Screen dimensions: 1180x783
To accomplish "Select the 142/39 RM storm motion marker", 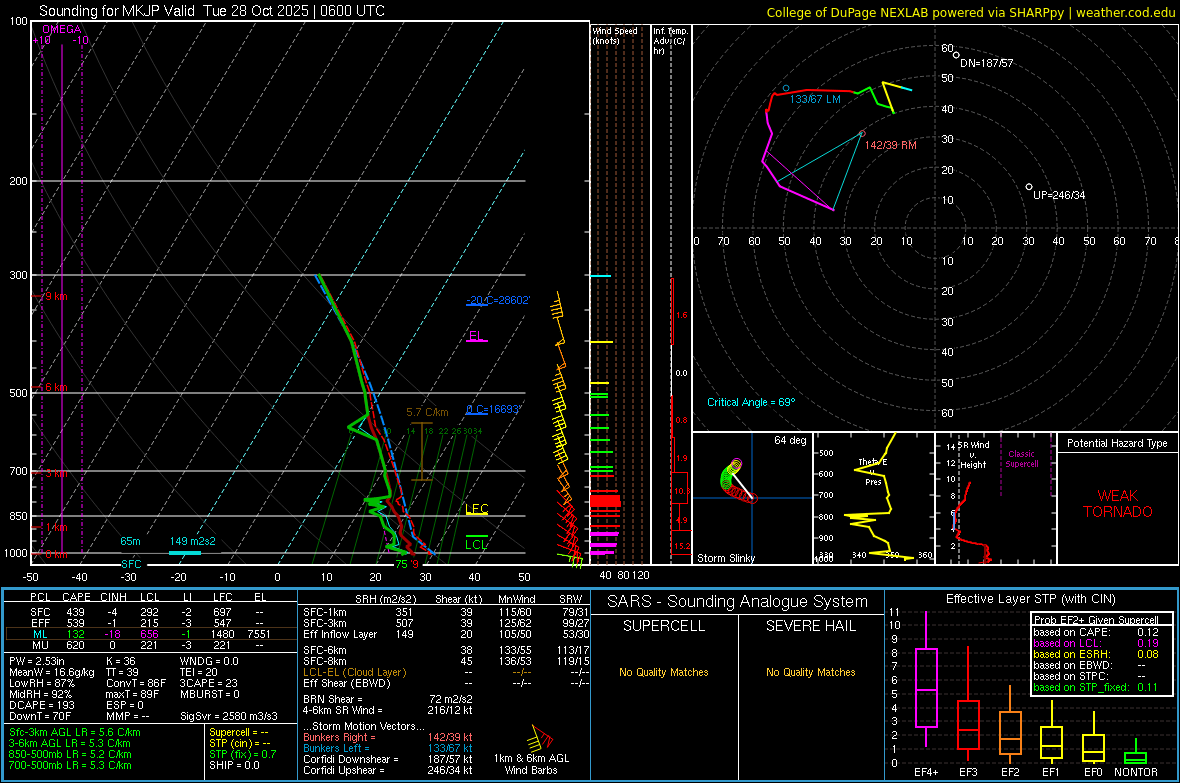I will pyautogui.click(x=862, y=133).
